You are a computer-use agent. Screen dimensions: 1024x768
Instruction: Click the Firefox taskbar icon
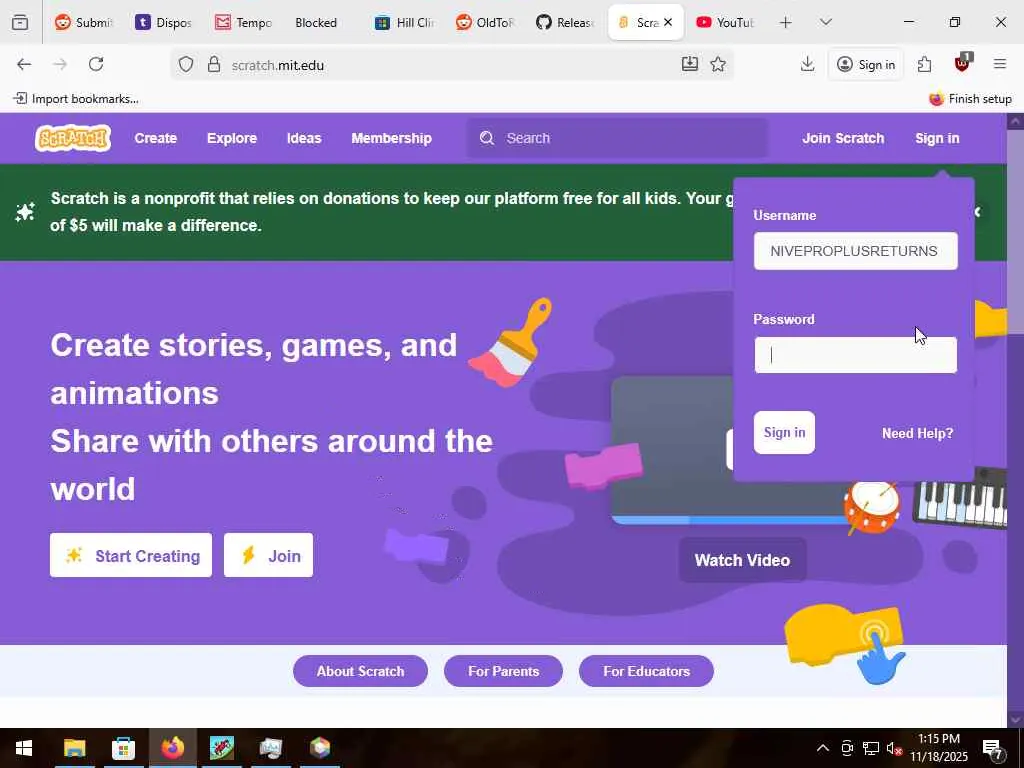pyautogui.click(x=172, y=748)
